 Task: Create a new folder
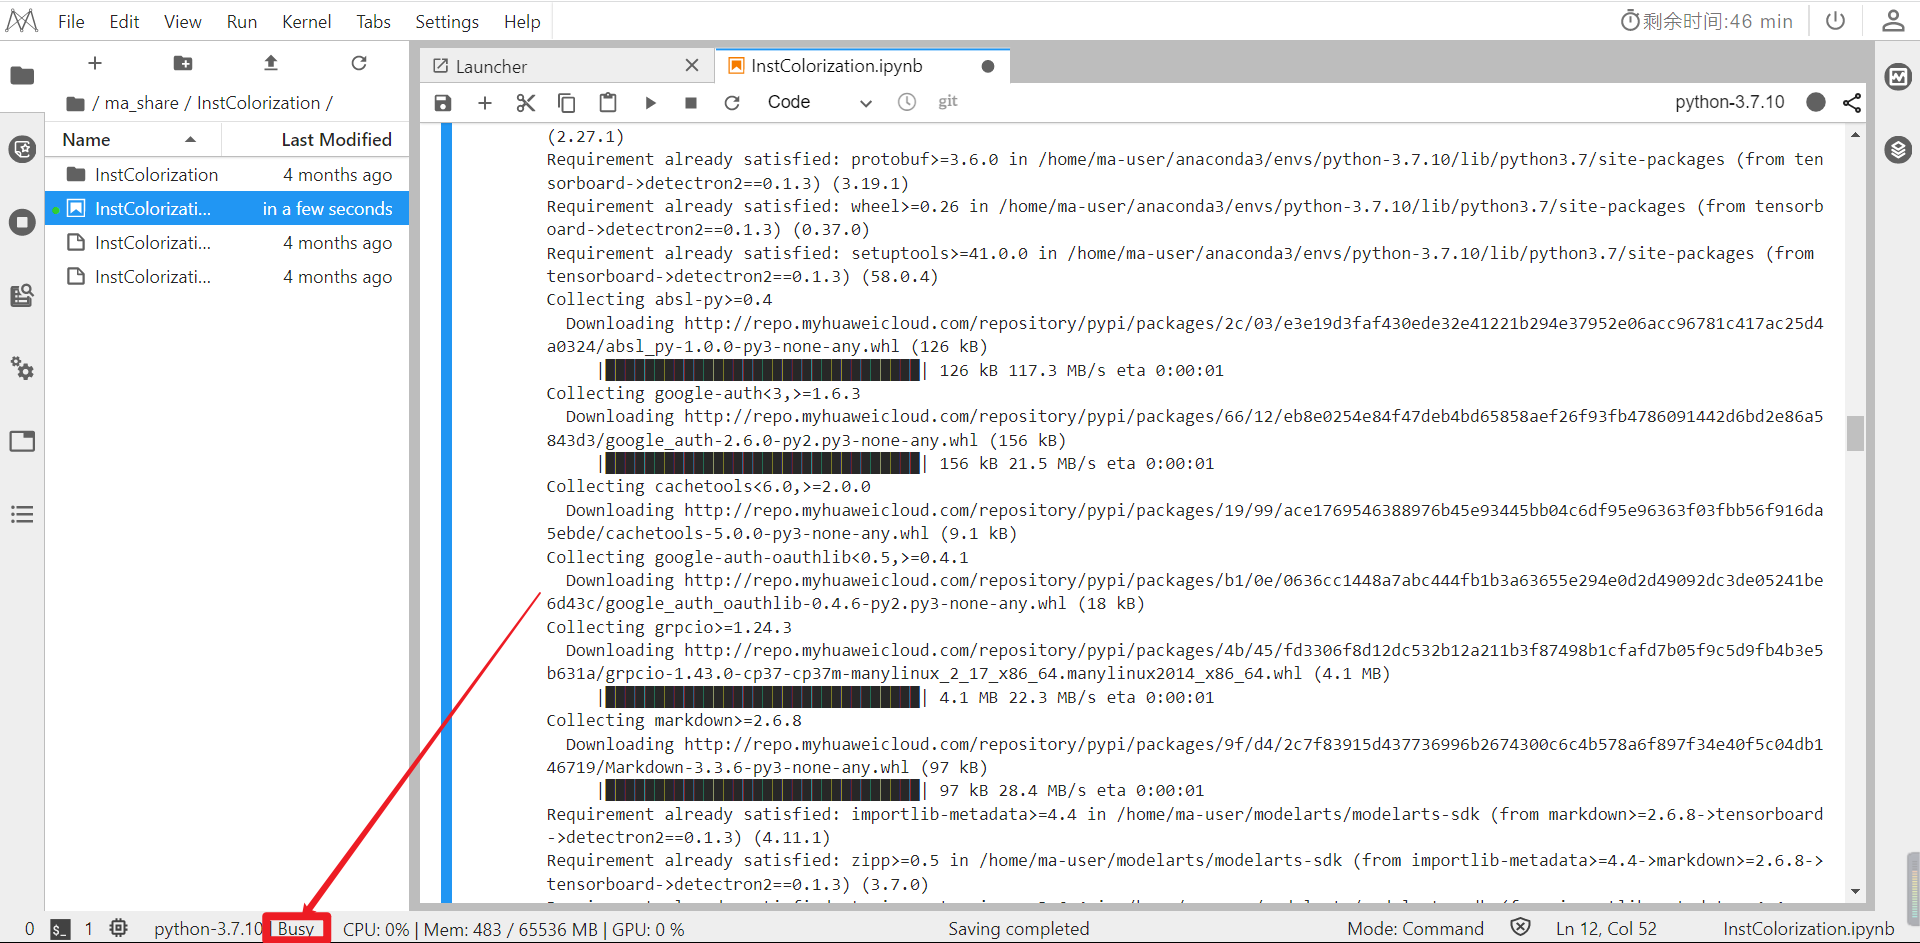click(183, 63)
